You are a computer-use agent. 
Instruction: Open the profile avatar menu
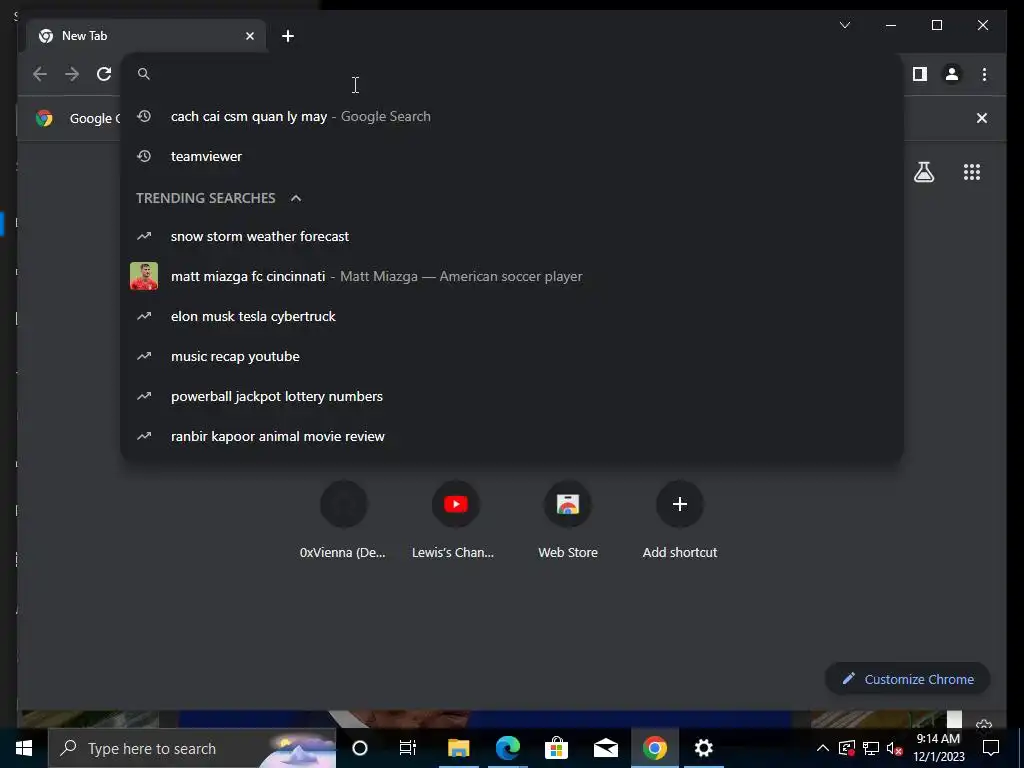coord(952,74)
